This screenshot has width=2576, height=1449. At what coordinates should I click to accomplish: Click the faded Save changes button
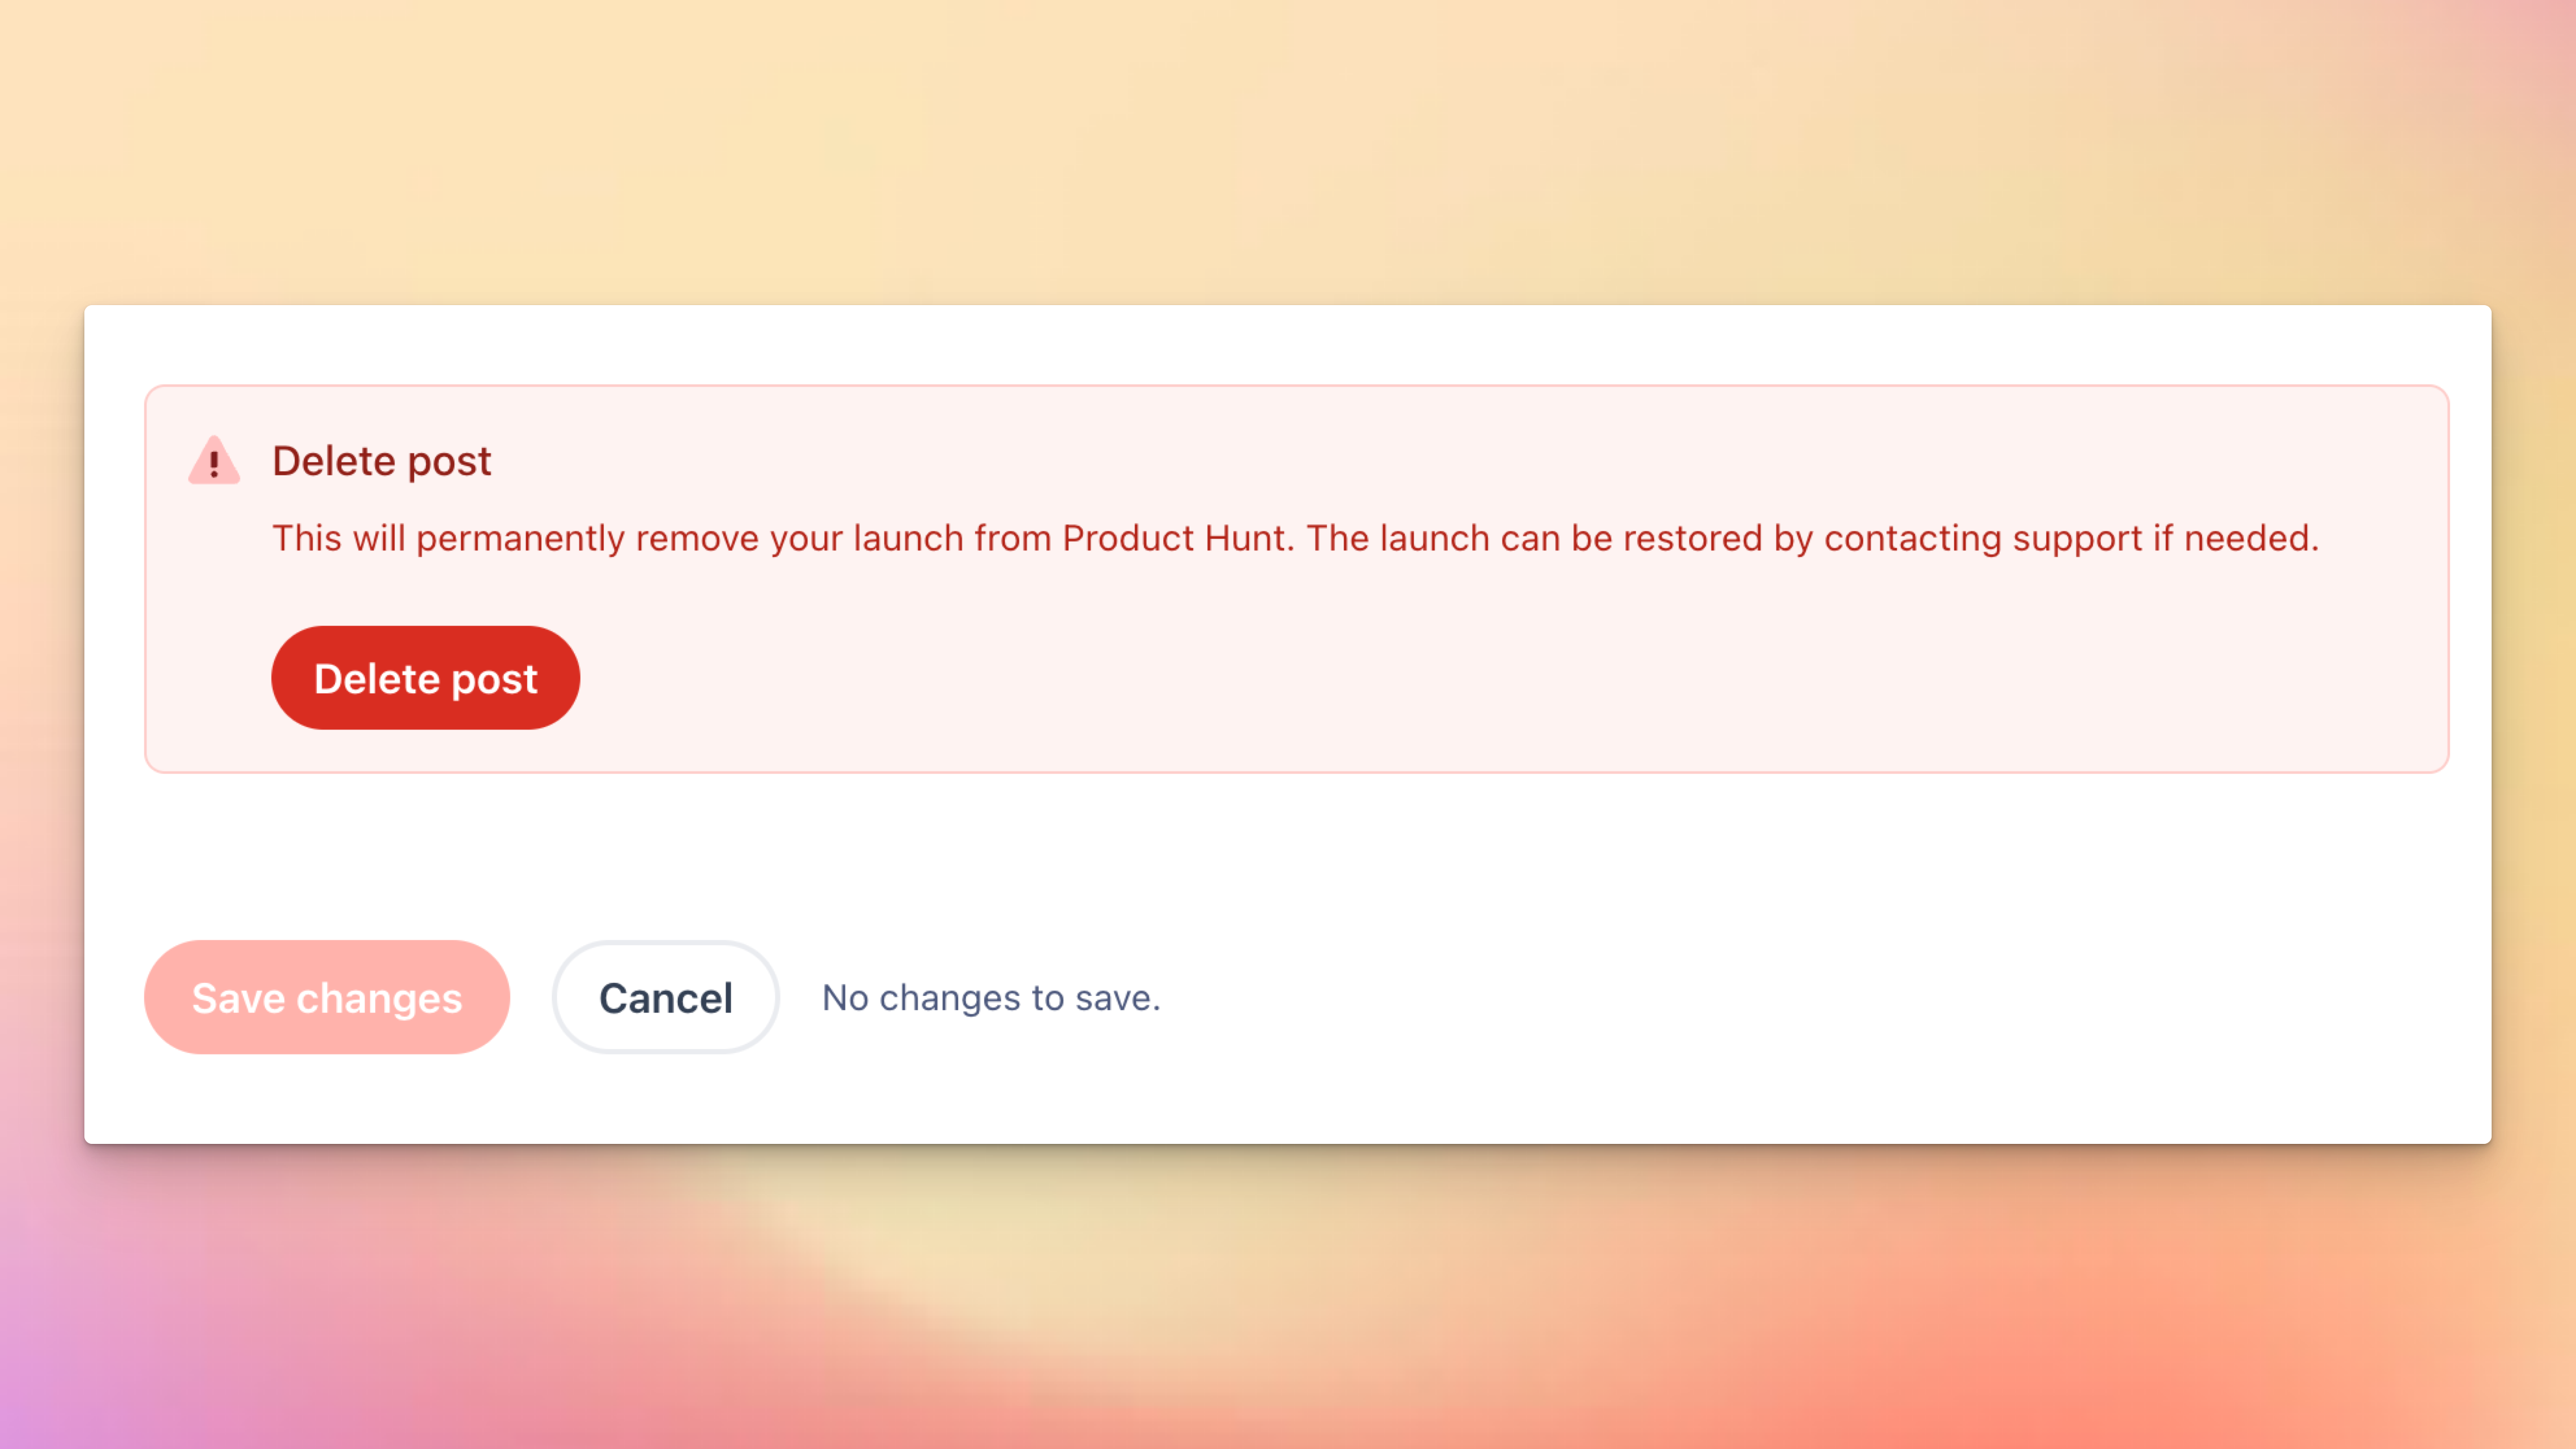(327, 997)
